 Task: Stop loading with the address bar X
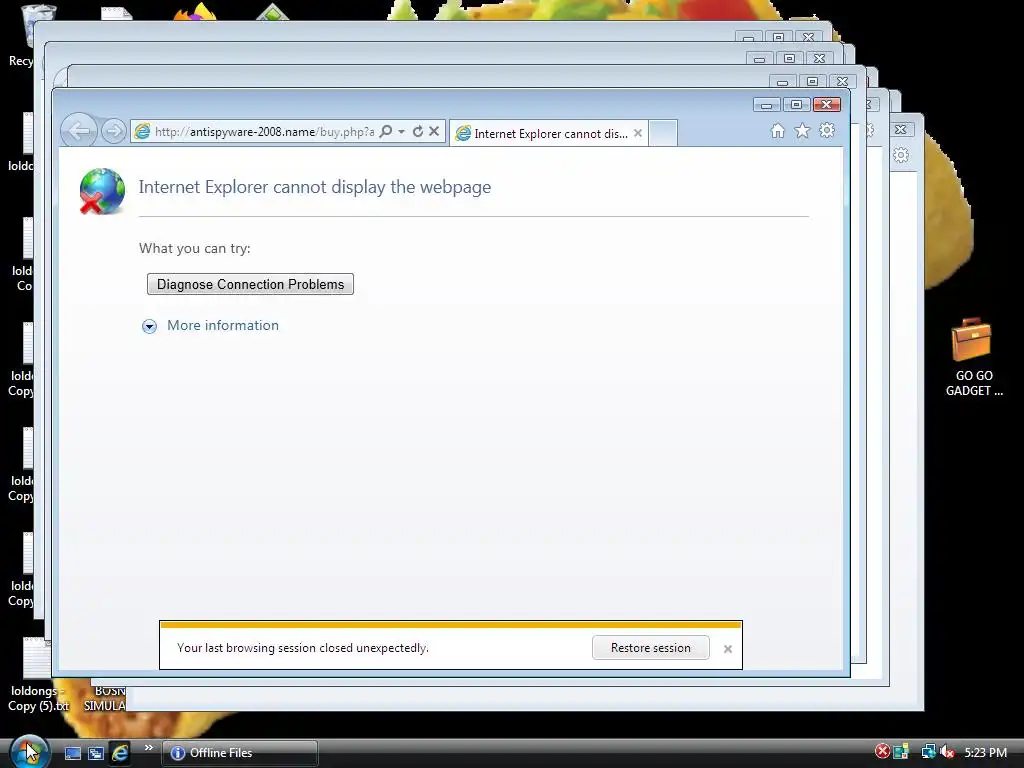coord(434,131)
